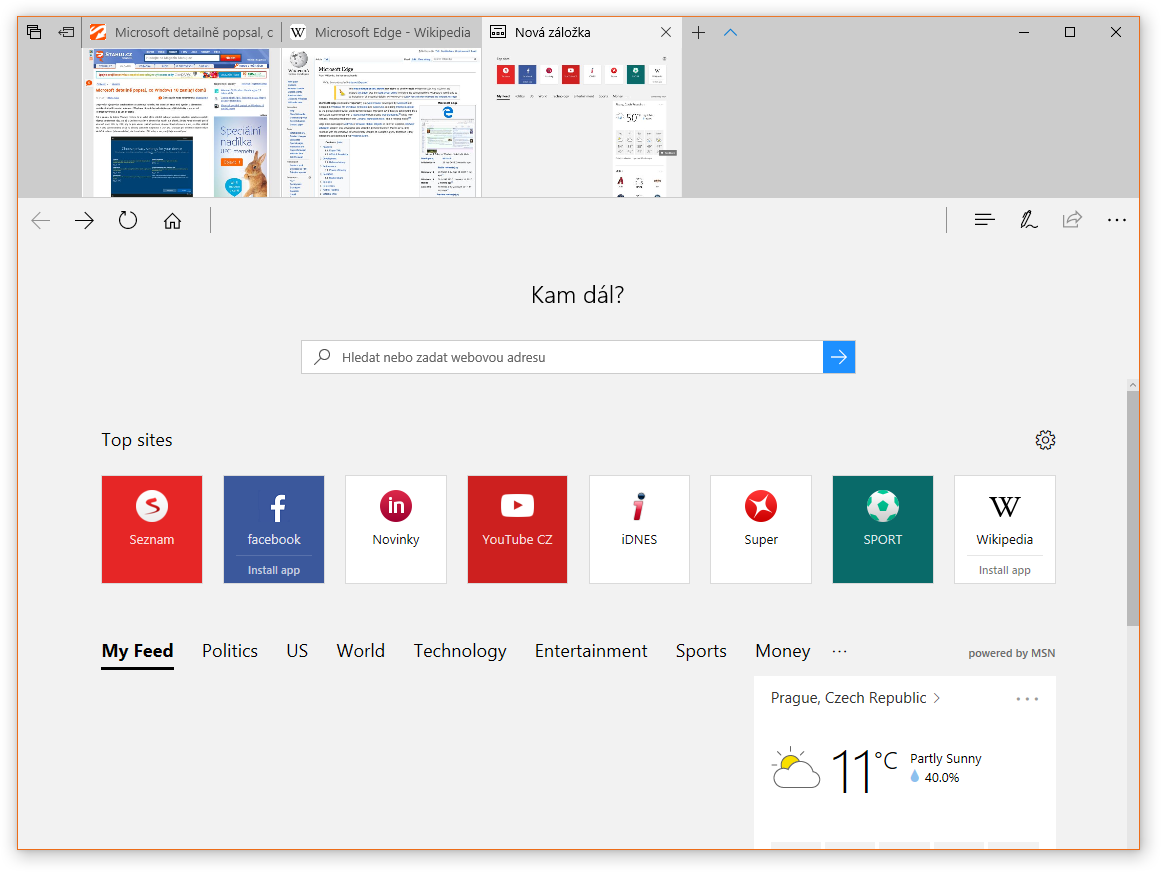Viewport: 1161px width, 872px height.
Task: Maximize the Edge browser window
Action: pyautogui.click(x=1070, y=33)
